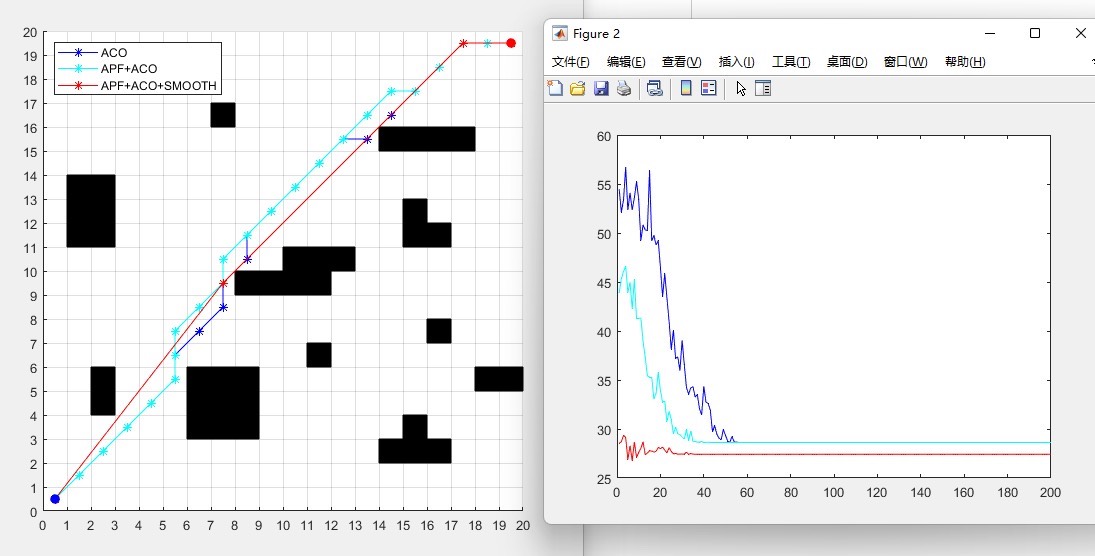Open the 查看(V) menu
The image size is (1095, 556).
tap(682, 61)
